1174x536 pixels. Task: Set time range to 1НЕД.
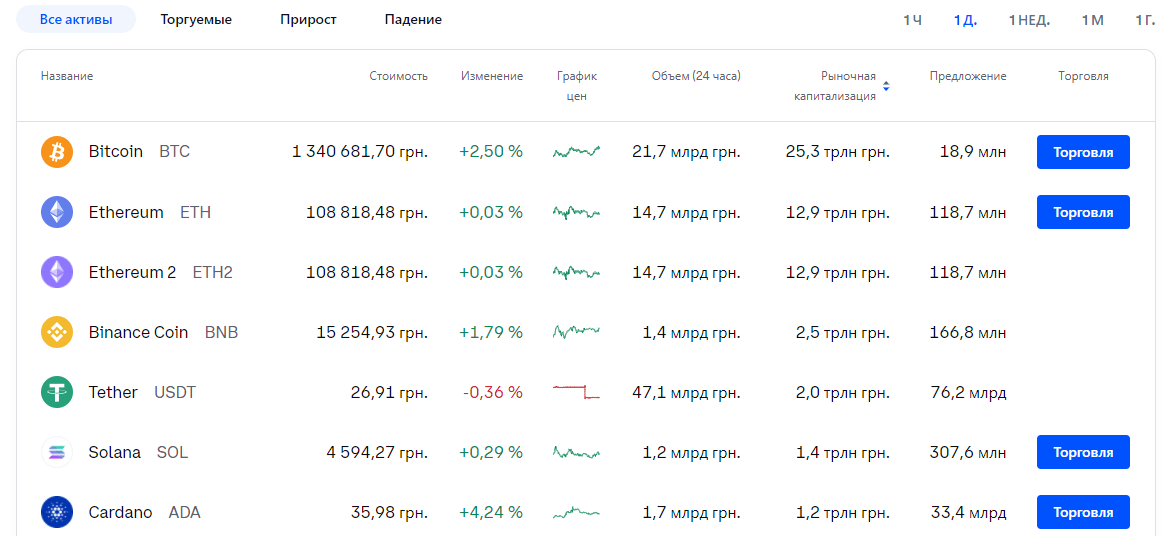[1029, 20]
